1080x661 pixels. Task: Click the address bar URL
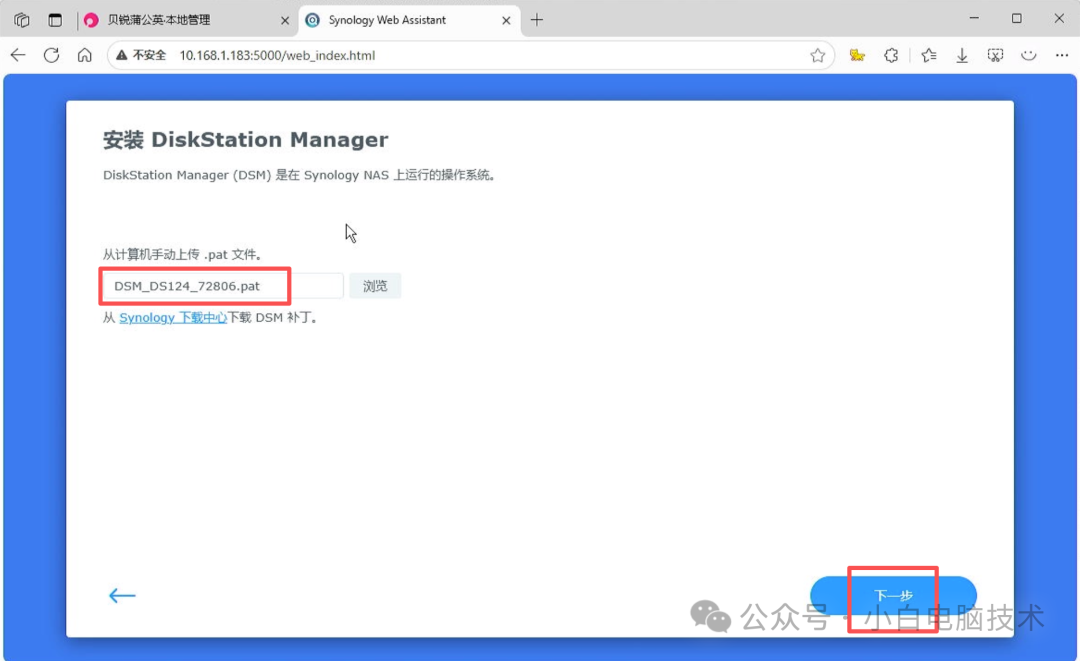(277, 55)
